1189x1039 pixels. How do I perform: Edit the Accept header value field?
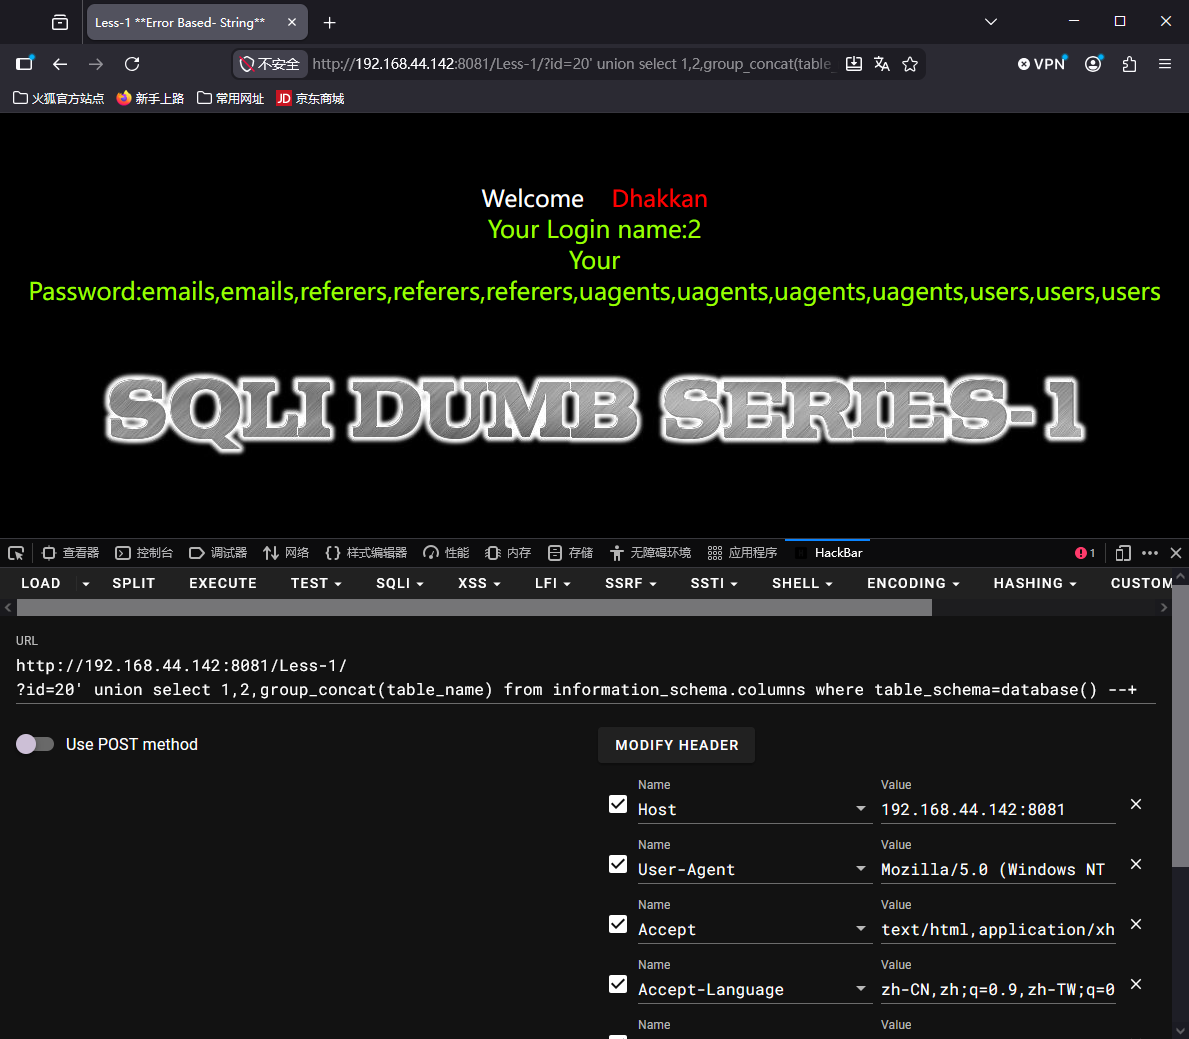[998, 930]
